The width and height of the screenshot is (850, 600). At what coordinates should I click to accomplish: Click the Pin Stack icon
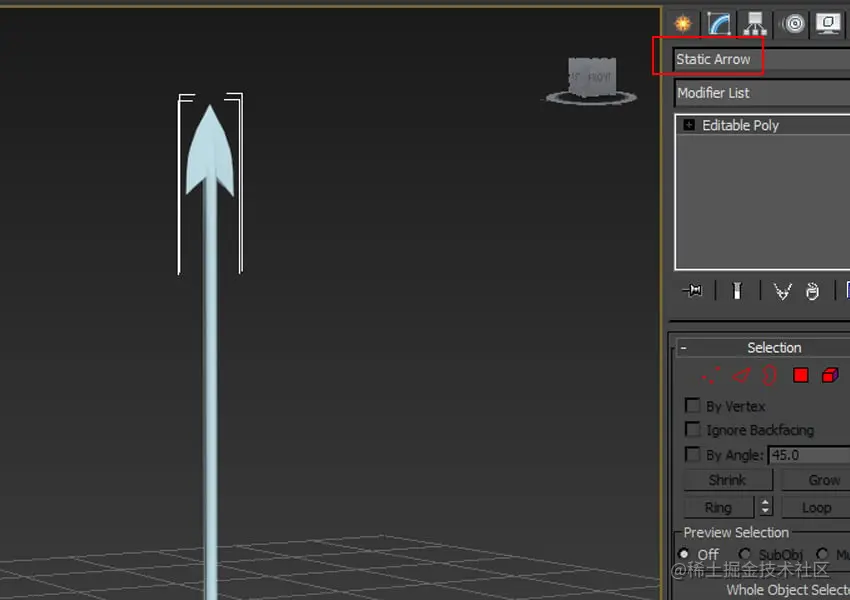tap(693, 291)
